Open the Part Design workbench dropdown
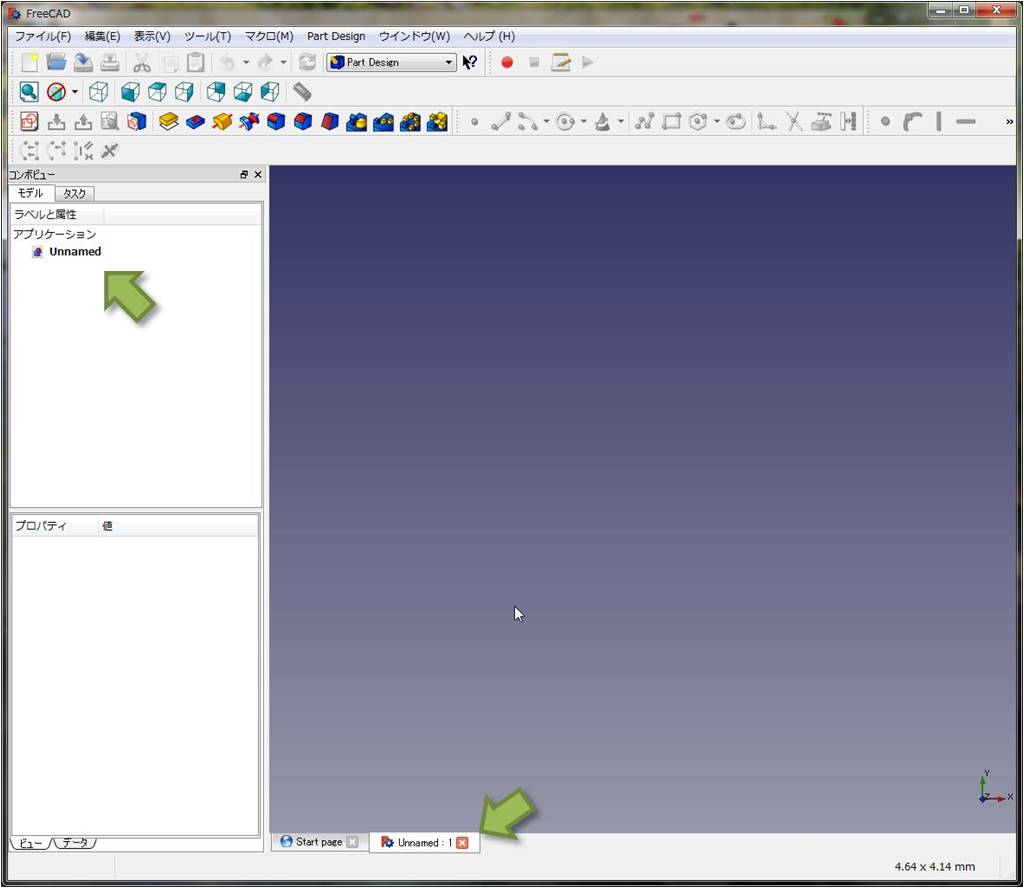The height and width of the screenshot is (888, 1024). click(392, 63)
